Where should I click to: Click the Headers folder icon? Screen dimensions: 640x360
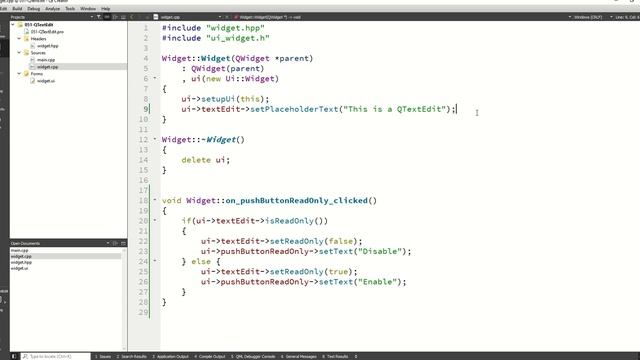click(x=27, y=39)
